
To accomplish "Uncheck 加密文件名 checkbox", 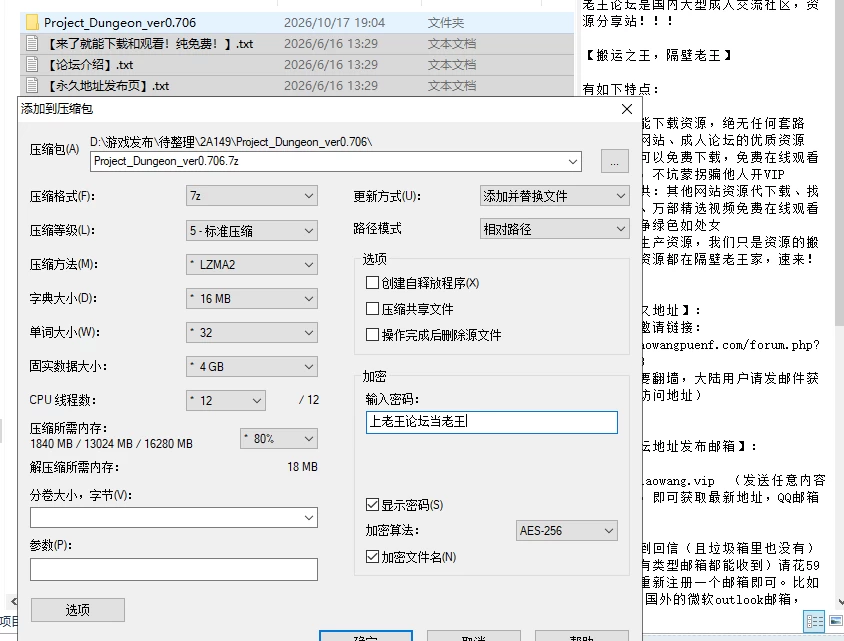I will click(x=372, y=557).
